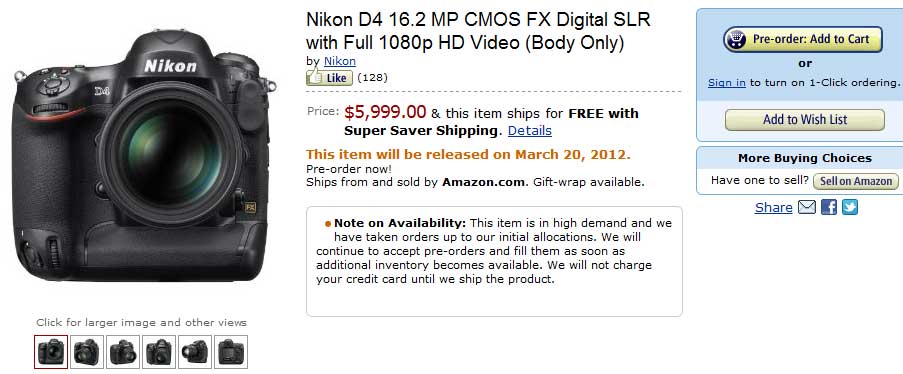Select the third camera thumbnail
This screenshot has height=374, width=903.
(123, 352)
